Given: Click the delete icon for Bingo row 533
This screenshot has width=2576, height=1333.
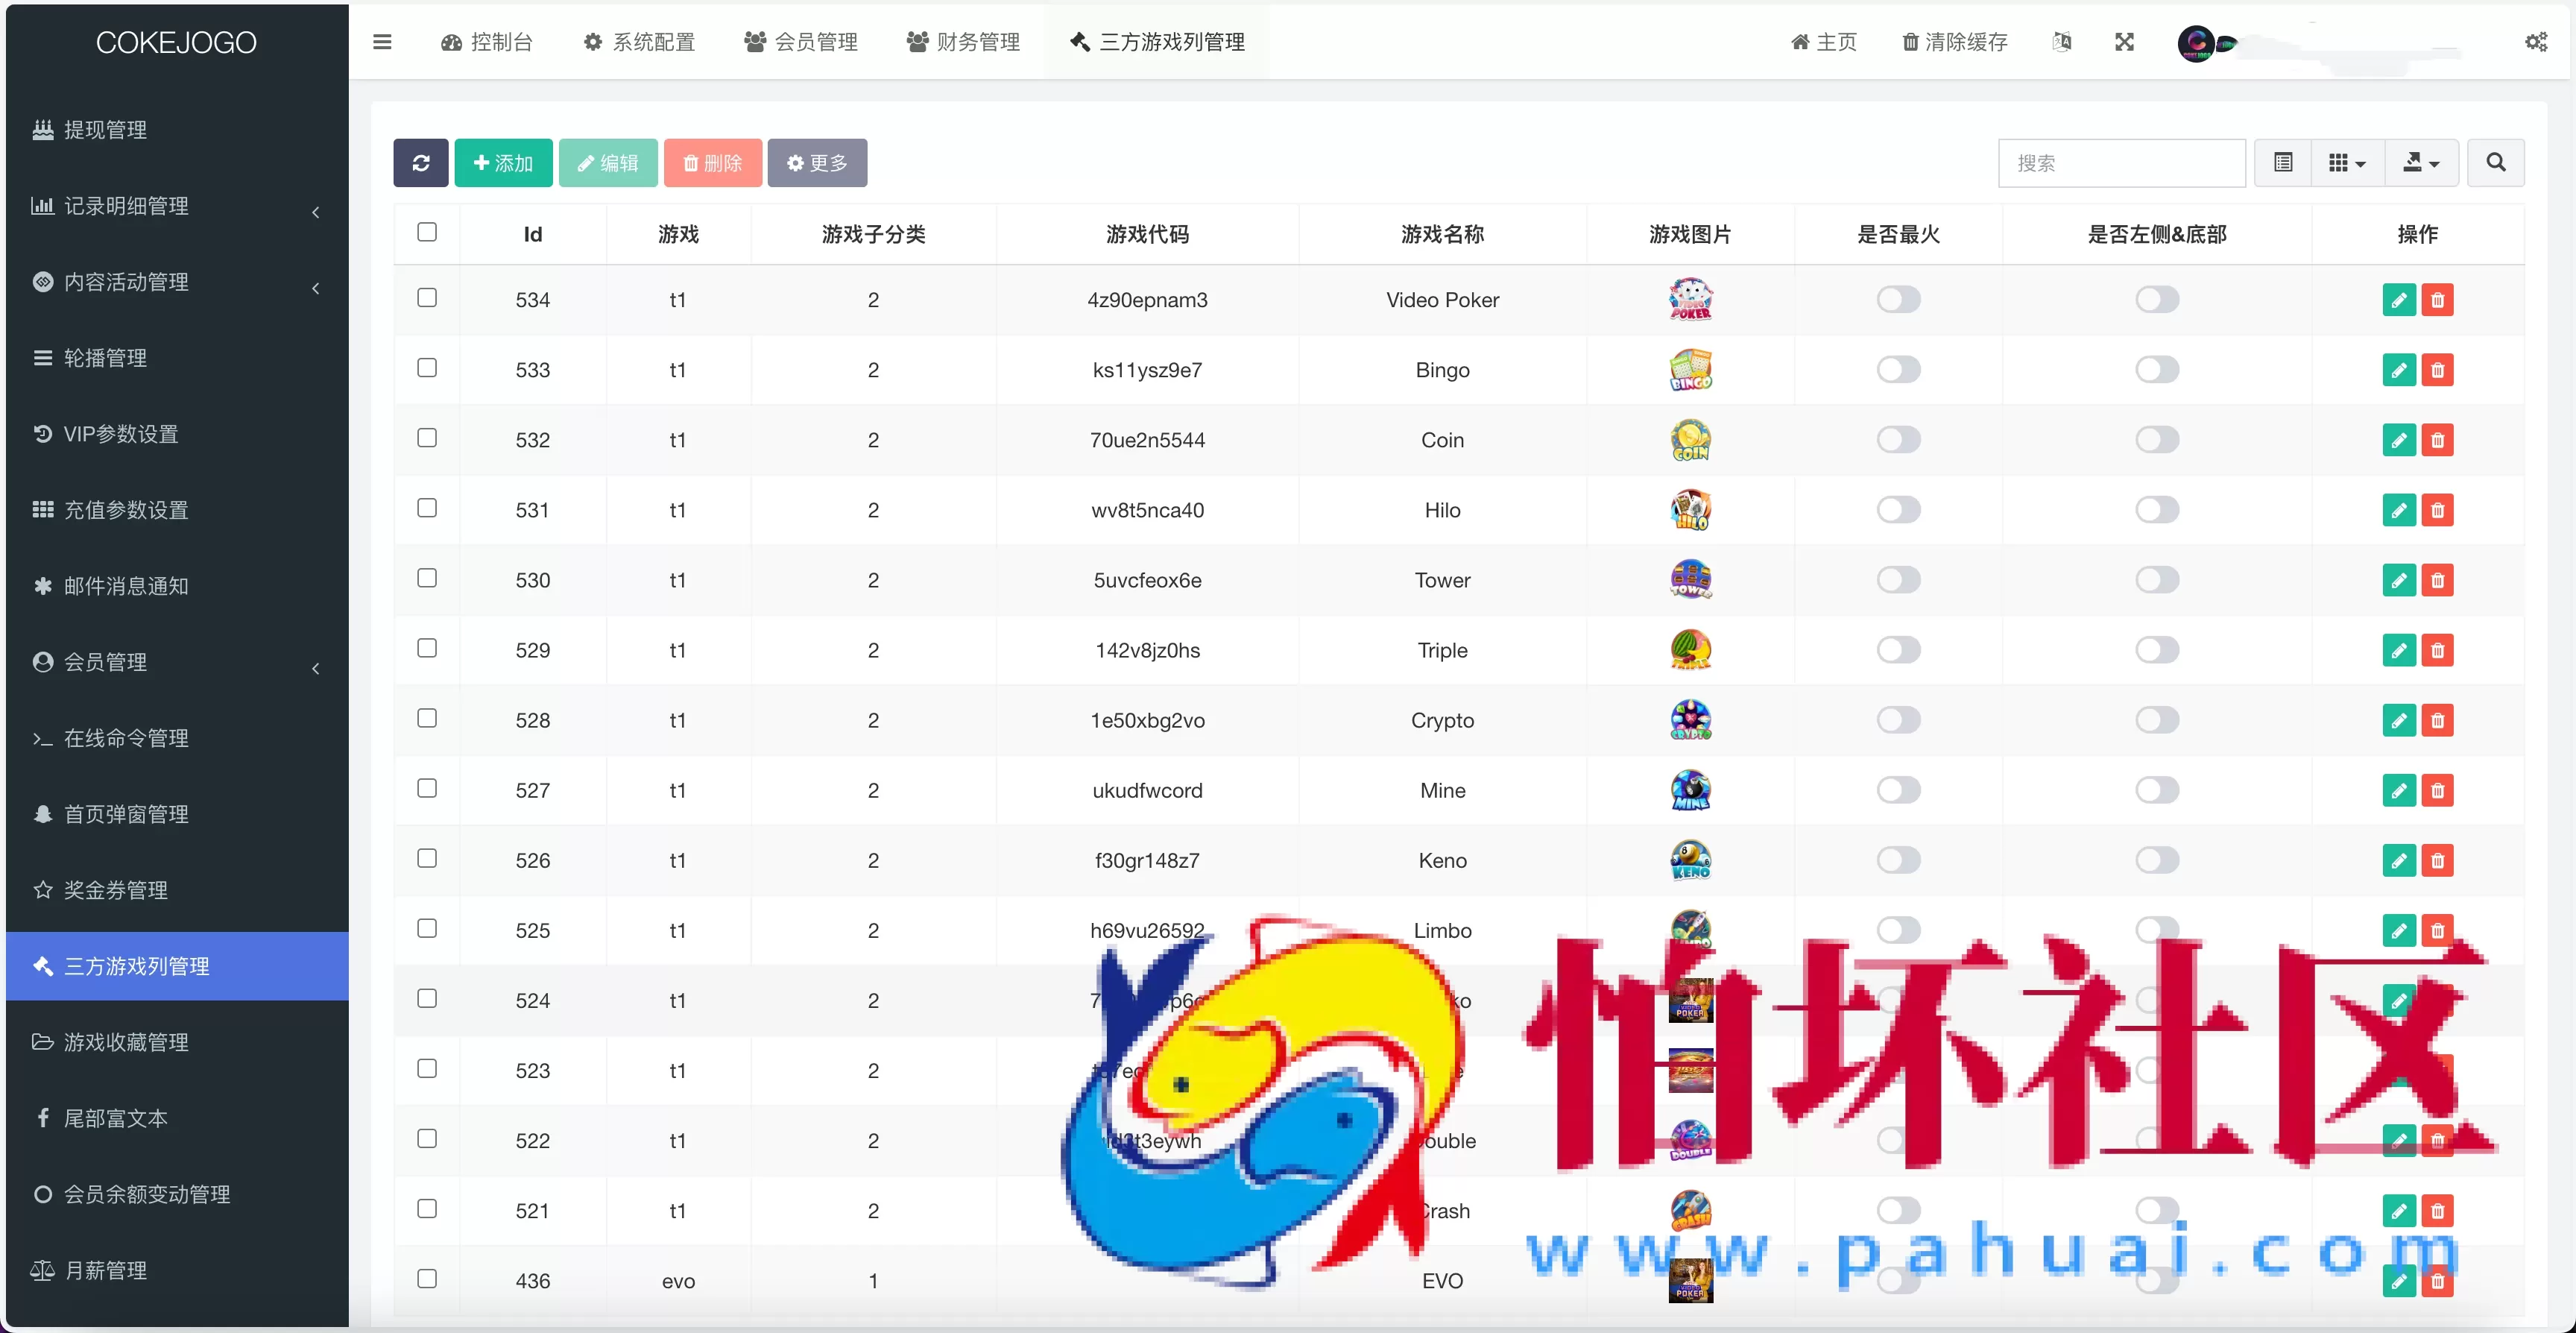Looking at the screenshot, I should [x=2438, y=369].
